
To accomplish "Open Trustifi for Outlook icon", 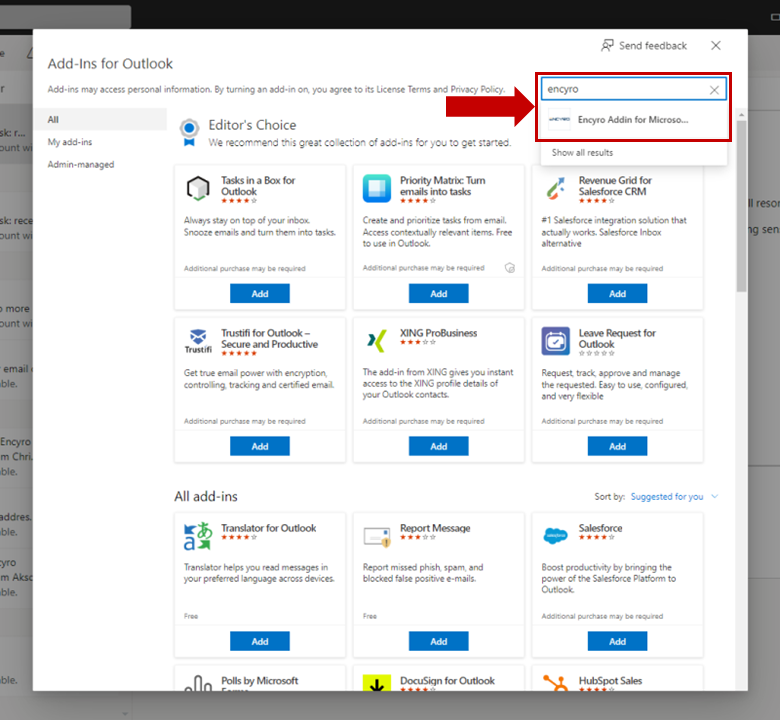I will 198,341.
